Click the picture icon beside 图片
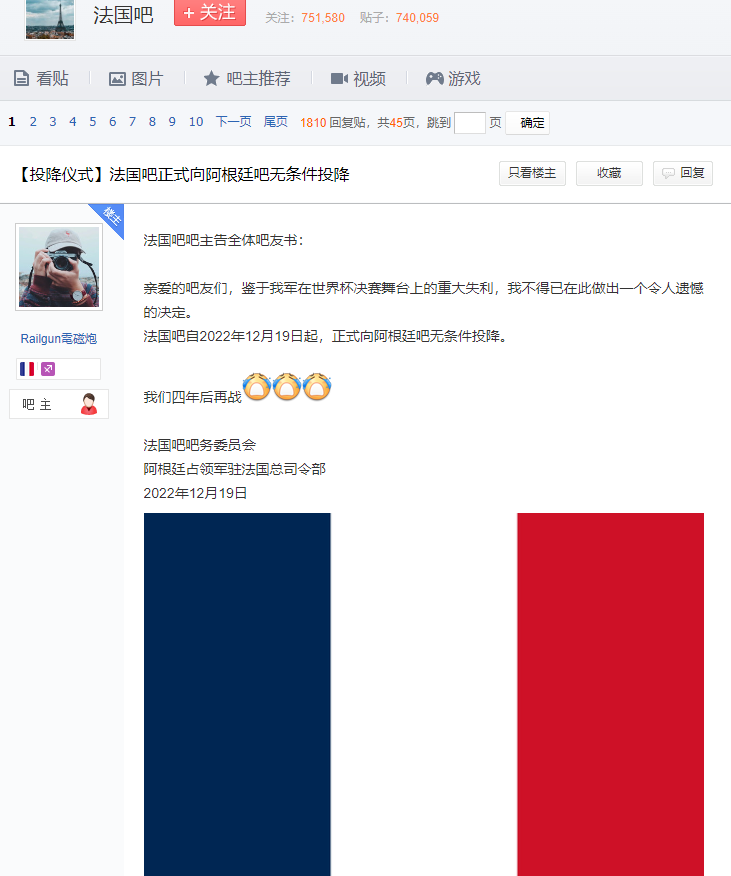Screen dimensions: 731x876 tap(117, 79)
